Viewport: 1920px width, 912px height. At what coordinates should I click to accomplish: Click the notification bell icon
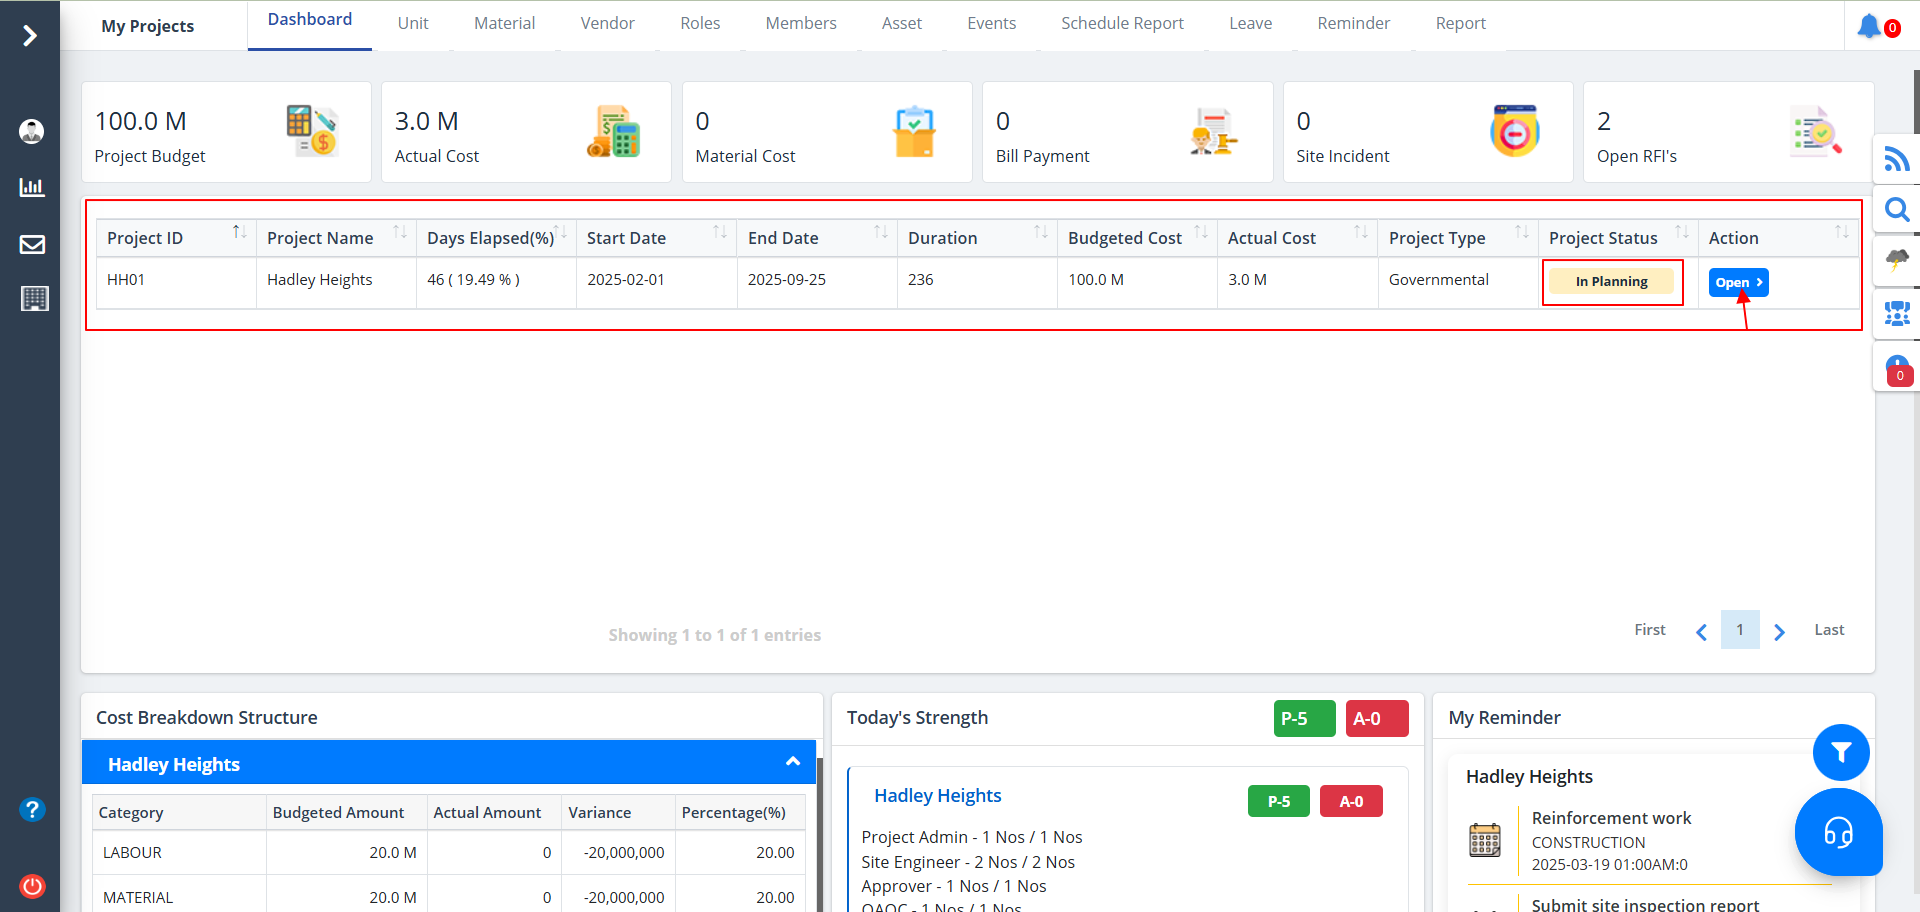[1868, 26]
